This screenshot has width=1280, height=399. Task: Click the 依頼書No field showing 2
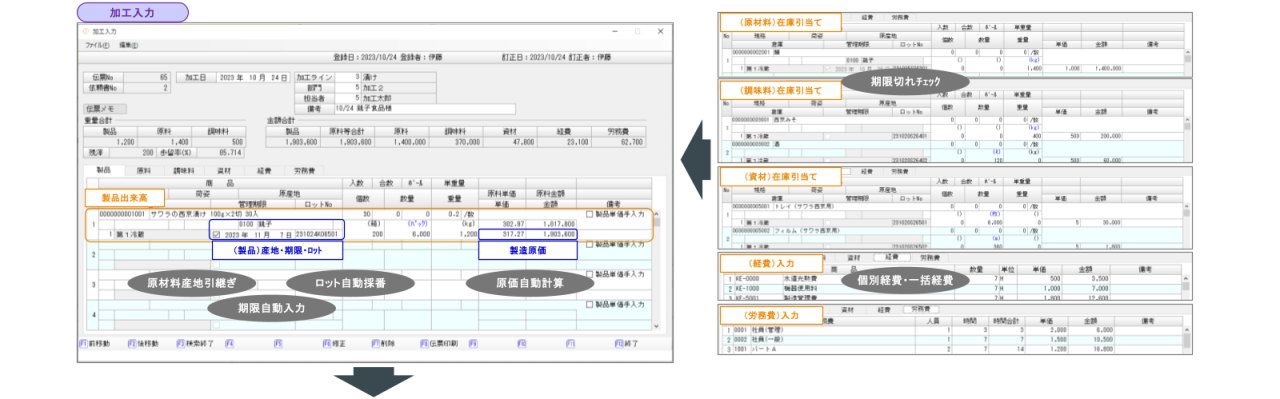point(147,88)
